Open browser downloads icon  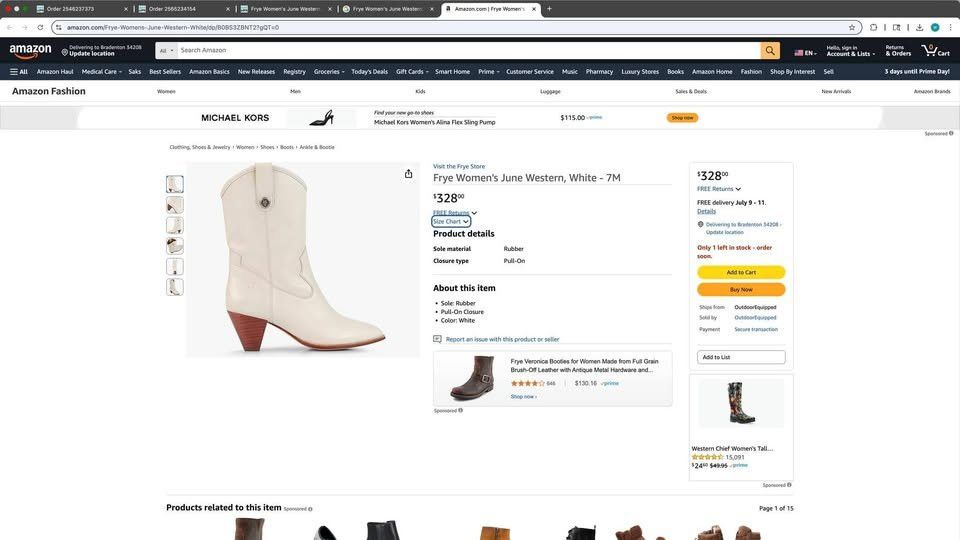pyautogui.click(x=919, y=28)
